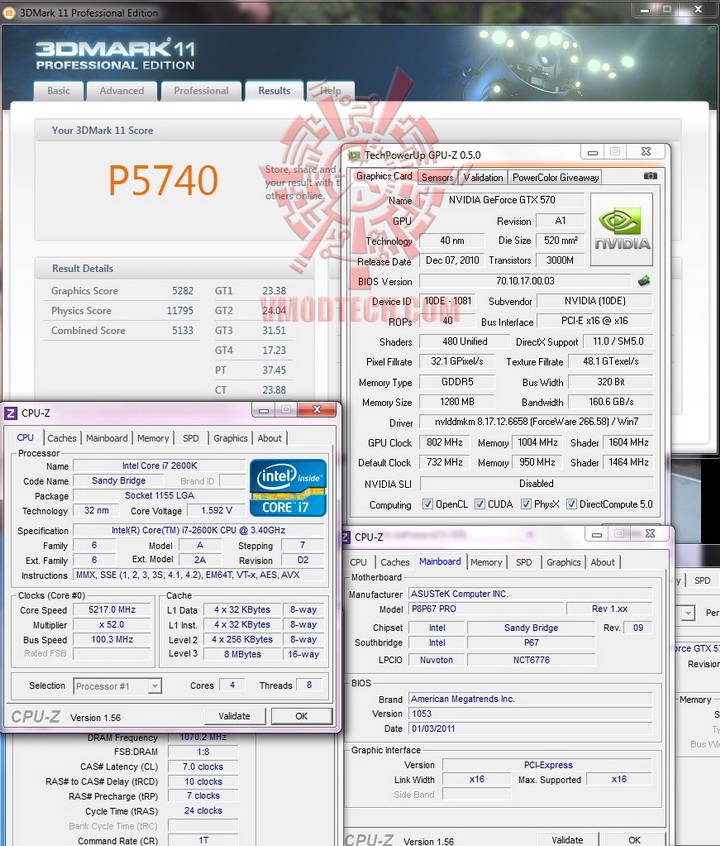The width and height of the screenshot is (720, 846).
Task: Open Caches tab in front CPU-Z window
Action: coord(62,438)
